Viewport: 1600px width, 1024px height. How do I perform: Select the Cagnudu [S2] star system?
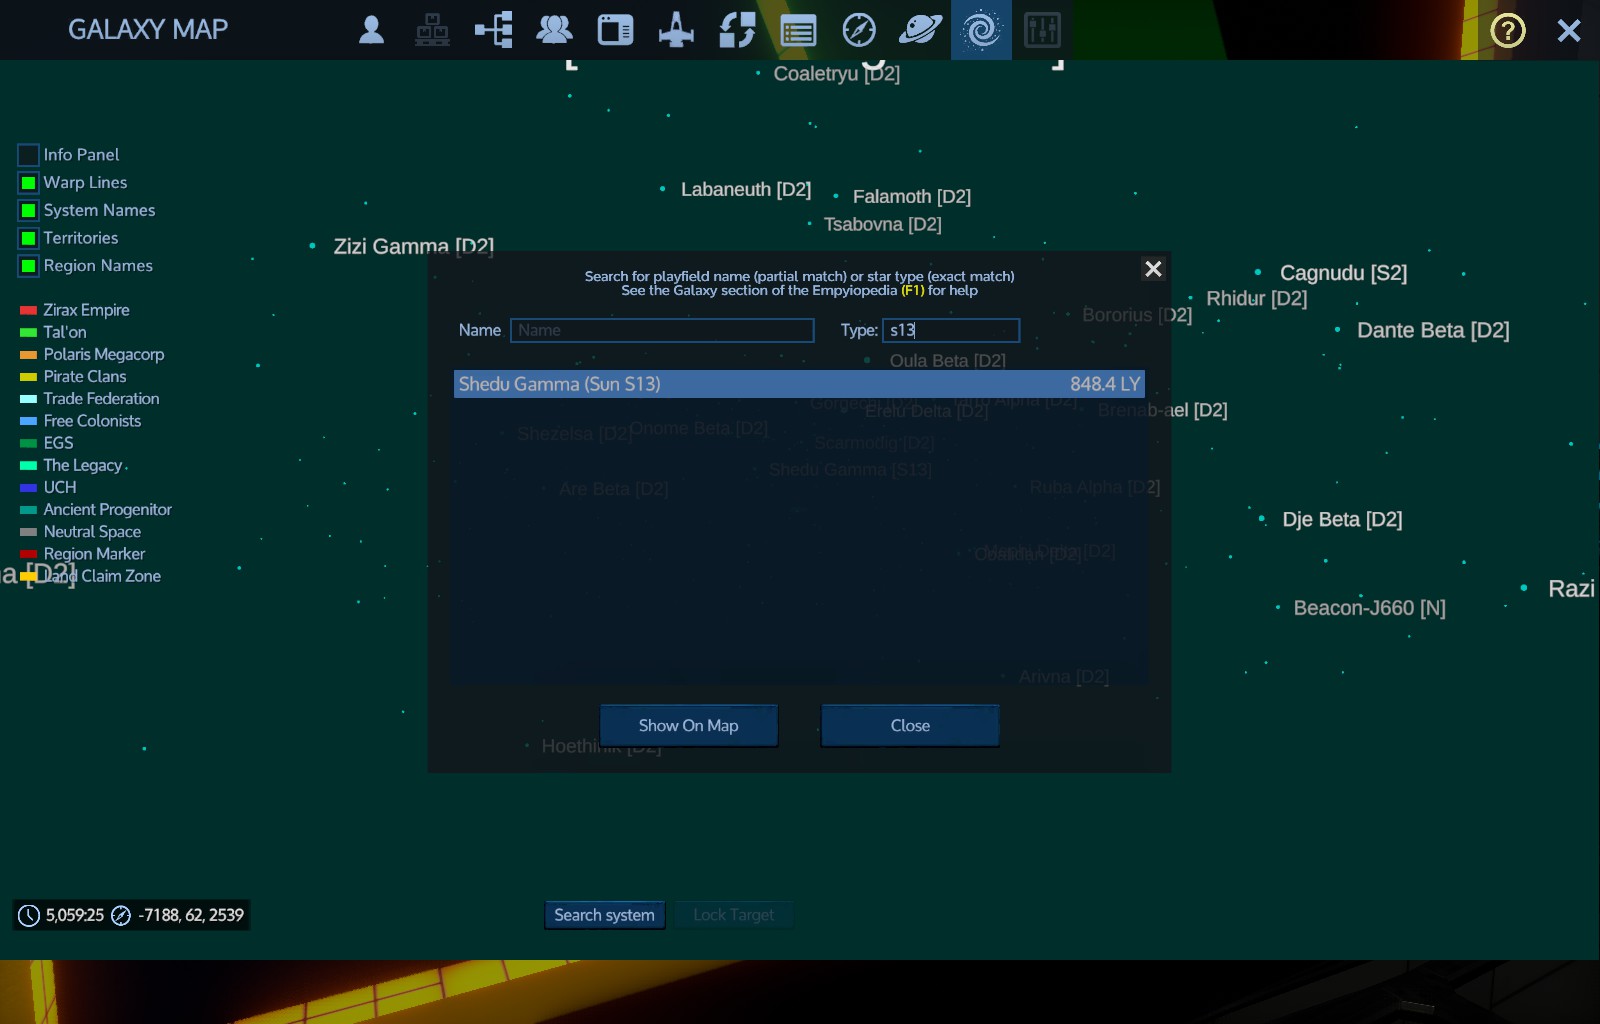1343,273
